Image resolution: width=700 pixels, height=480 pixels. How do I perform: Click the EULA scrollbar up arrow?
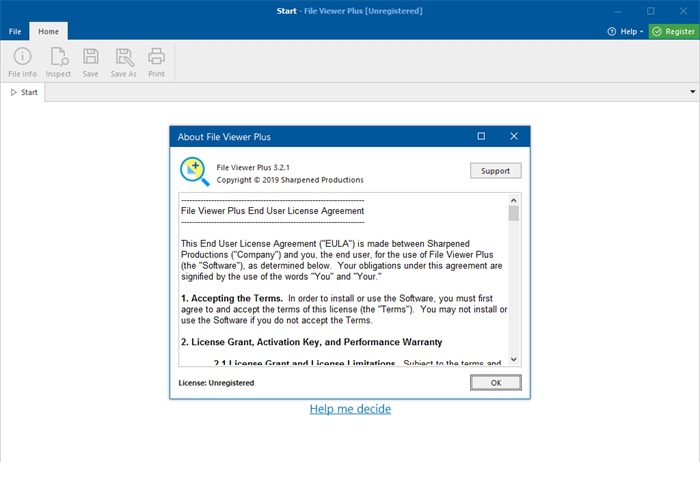click(513, 200)
